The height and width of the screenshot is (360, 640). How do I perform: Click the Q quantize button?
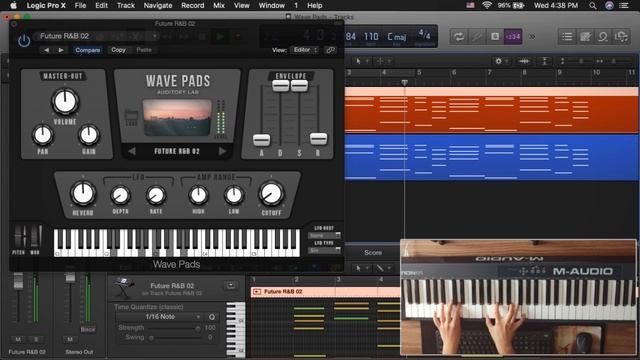(212, 317)
